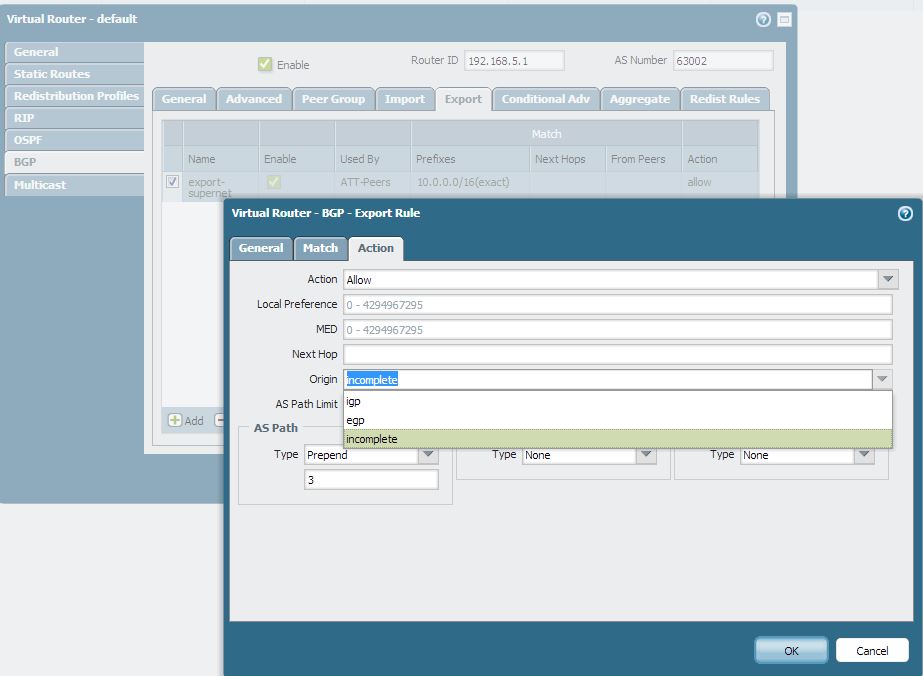Select RIP side menu item

coord(74,118)
